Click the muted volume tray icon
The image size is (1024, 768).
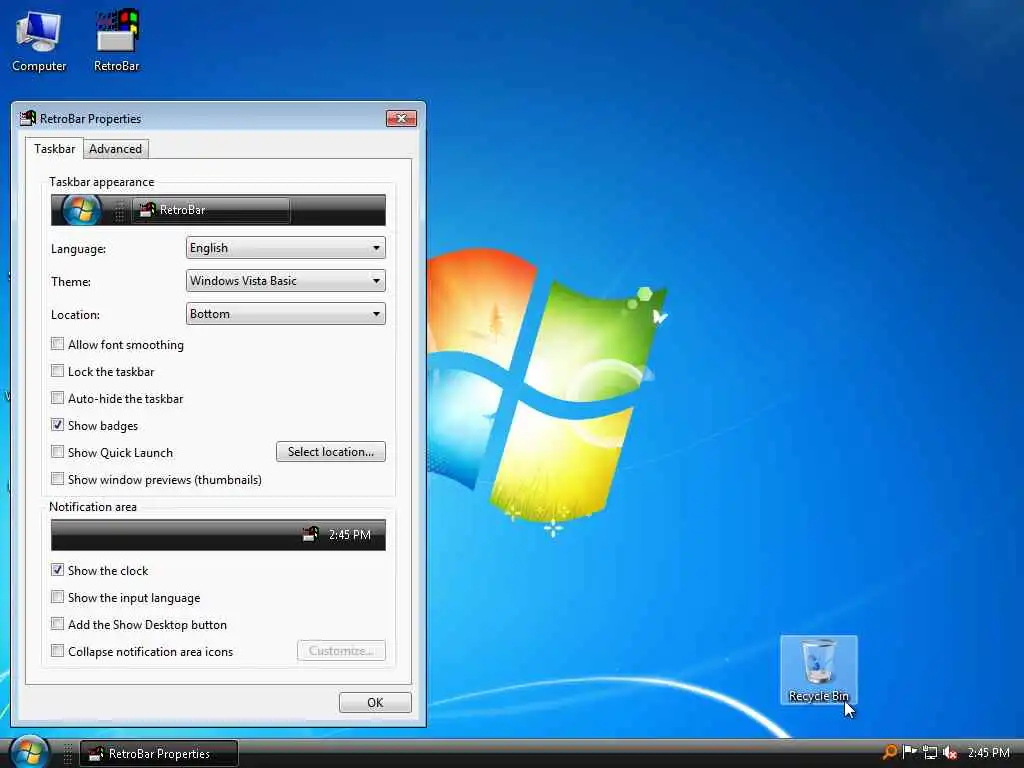coord(950,753)
